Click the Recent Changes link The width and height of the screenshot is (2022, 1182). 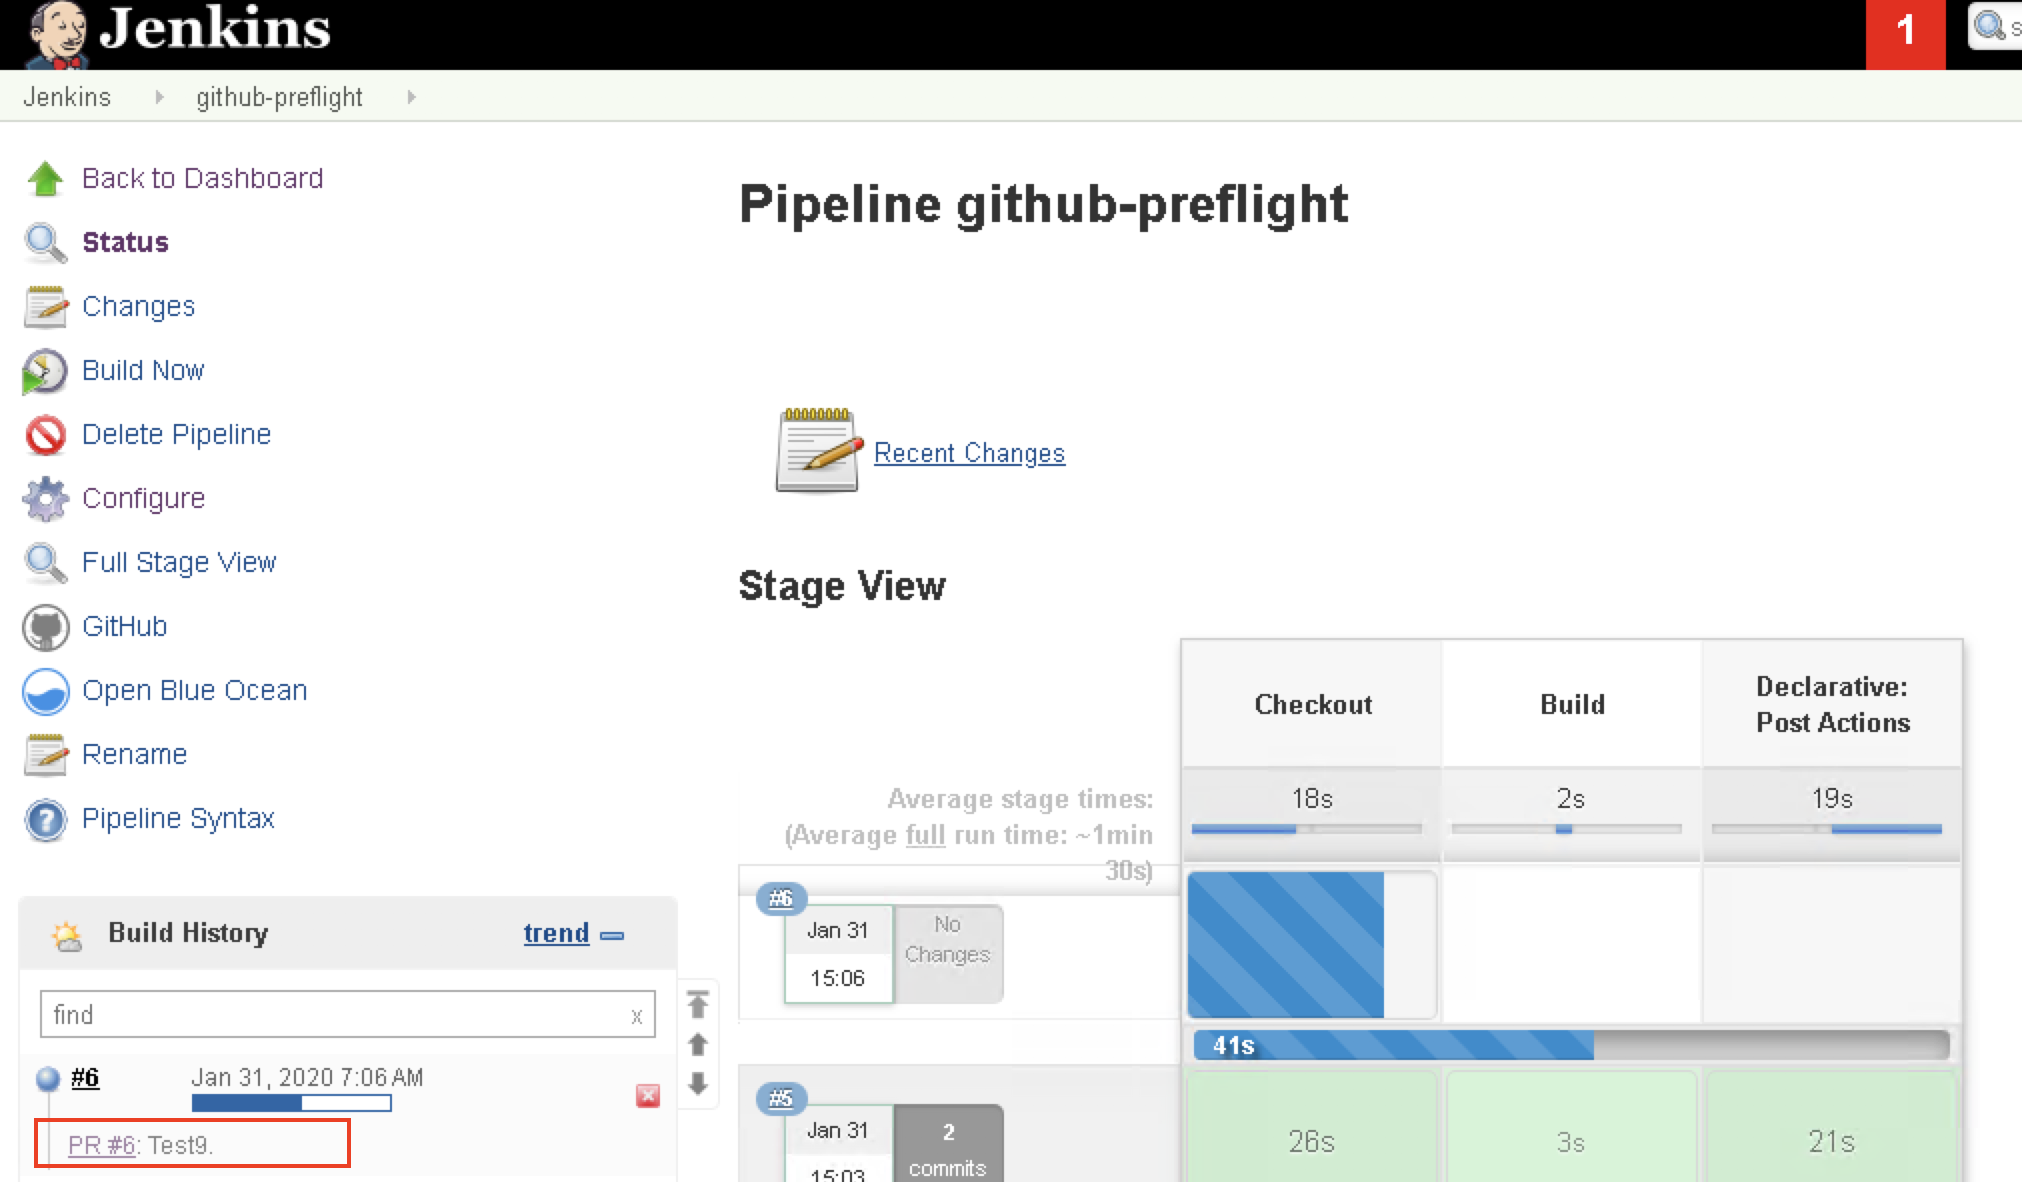tap(968, 453)
